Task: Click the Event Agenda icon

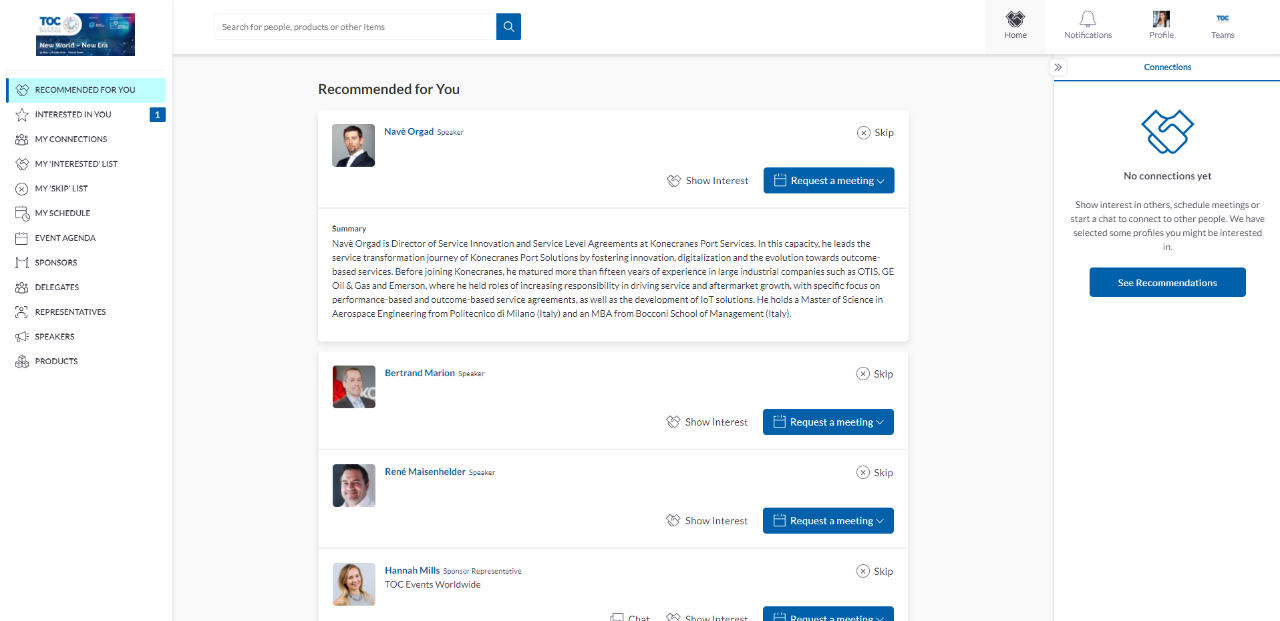Action: click(21, 238)
